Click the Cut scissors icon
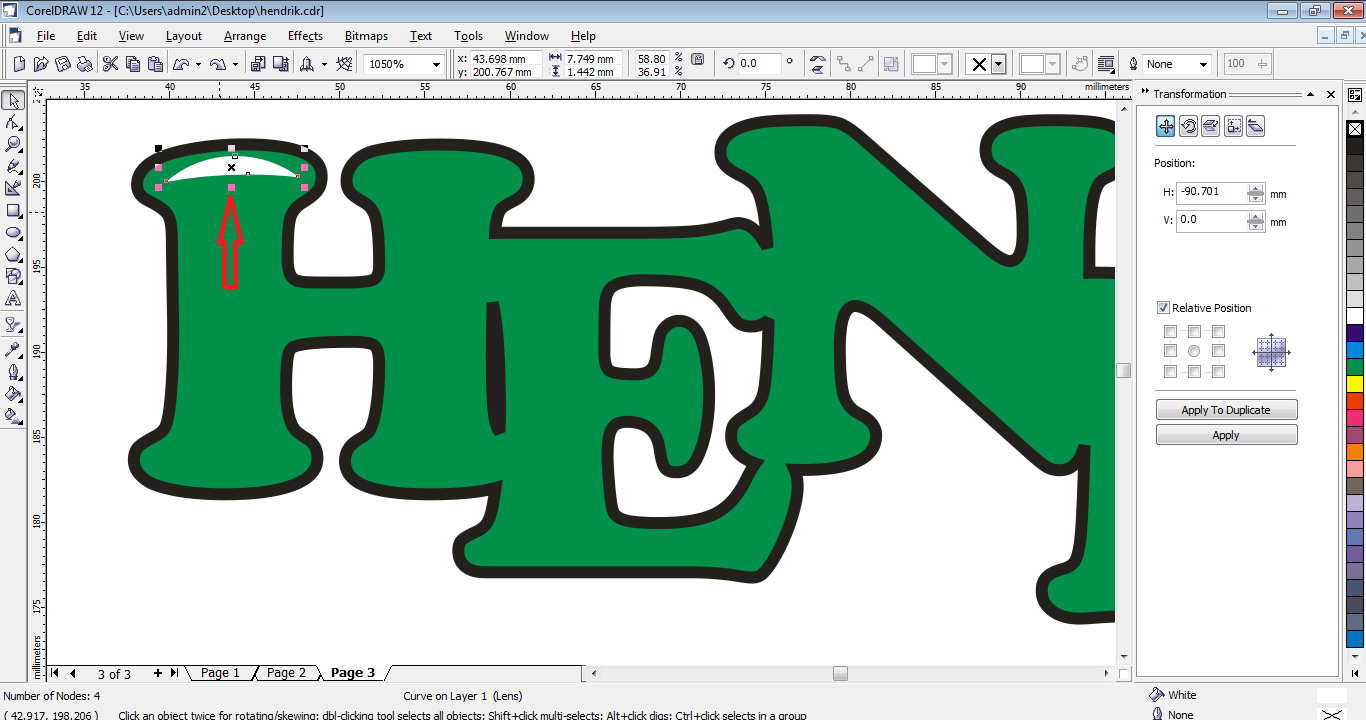This screenshot has height=720, width=1366. [111, 64]
